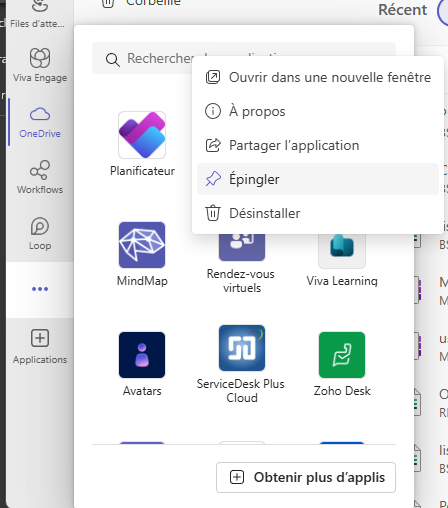Click Obtenir plus d'applis button
The width and height of the screenshot is (448, 508).
click(x=306, y=477)
